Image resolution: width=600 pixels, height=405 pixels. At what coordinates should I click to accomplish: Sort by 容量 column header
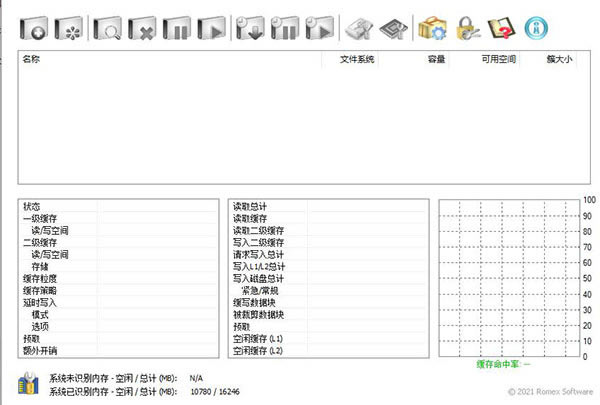[413, 59]
